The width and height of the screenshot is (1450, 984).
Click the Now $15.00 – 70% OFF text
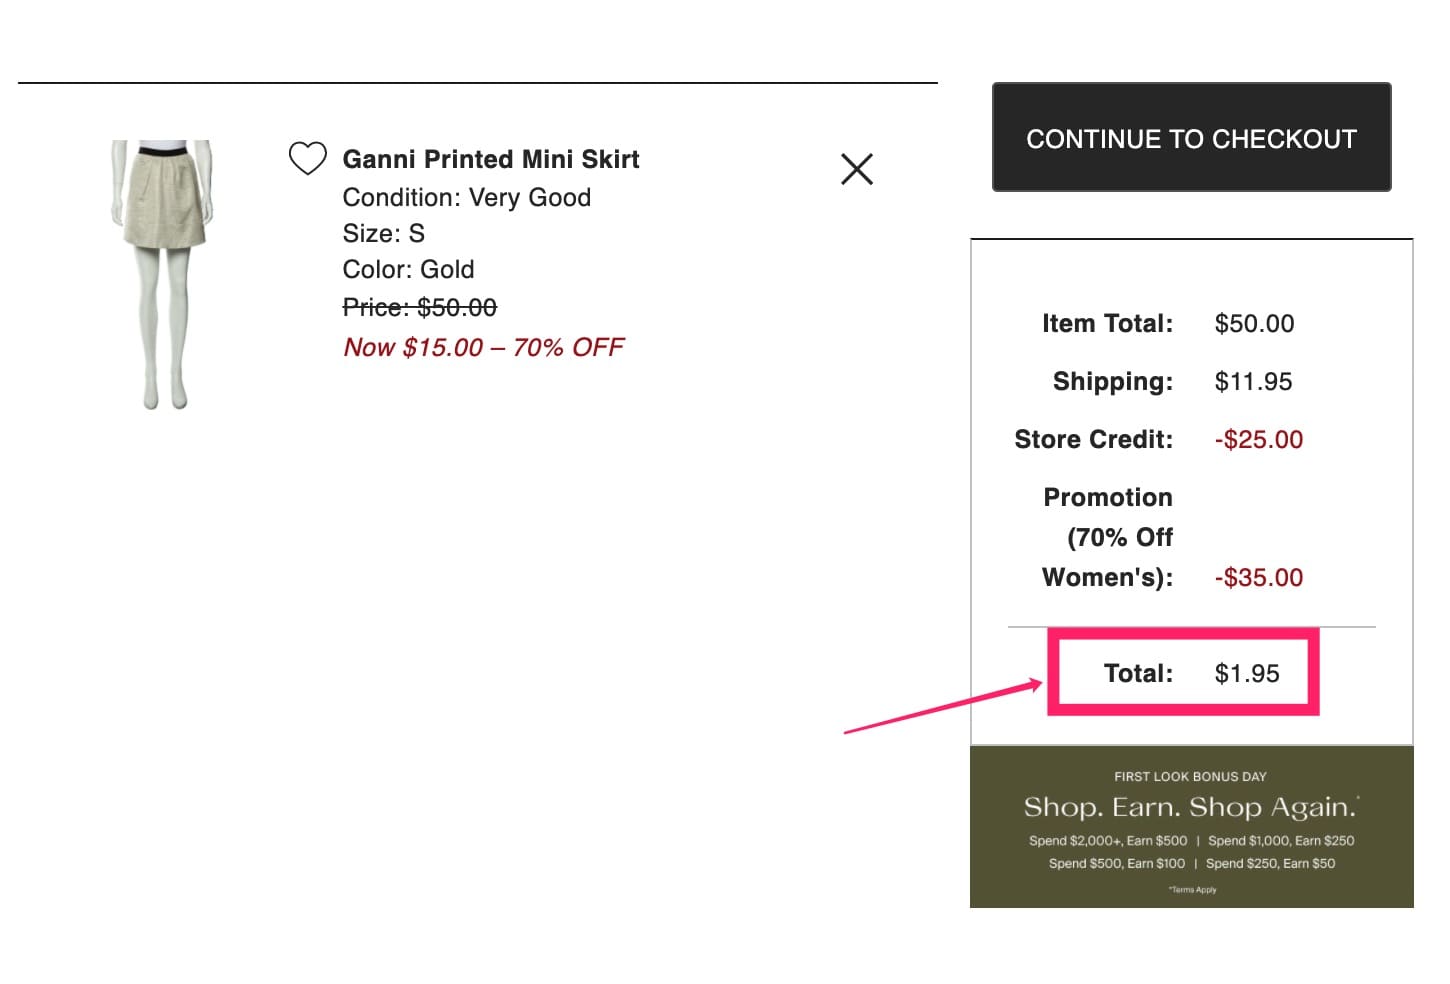point(483,347)
